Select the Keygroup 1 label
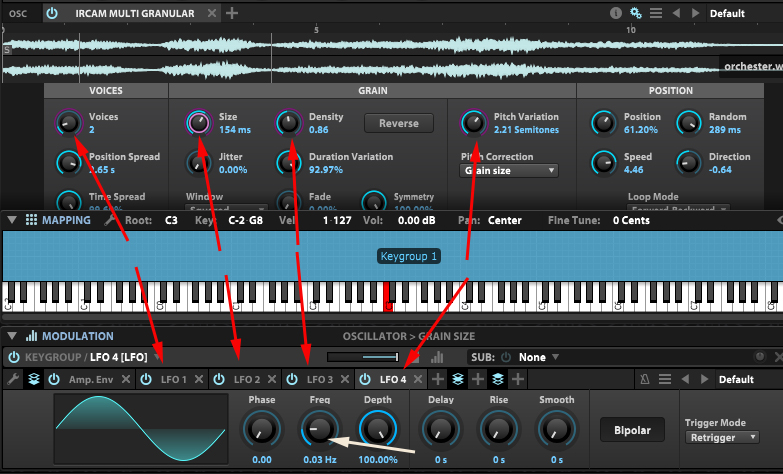 pos(408,256)
